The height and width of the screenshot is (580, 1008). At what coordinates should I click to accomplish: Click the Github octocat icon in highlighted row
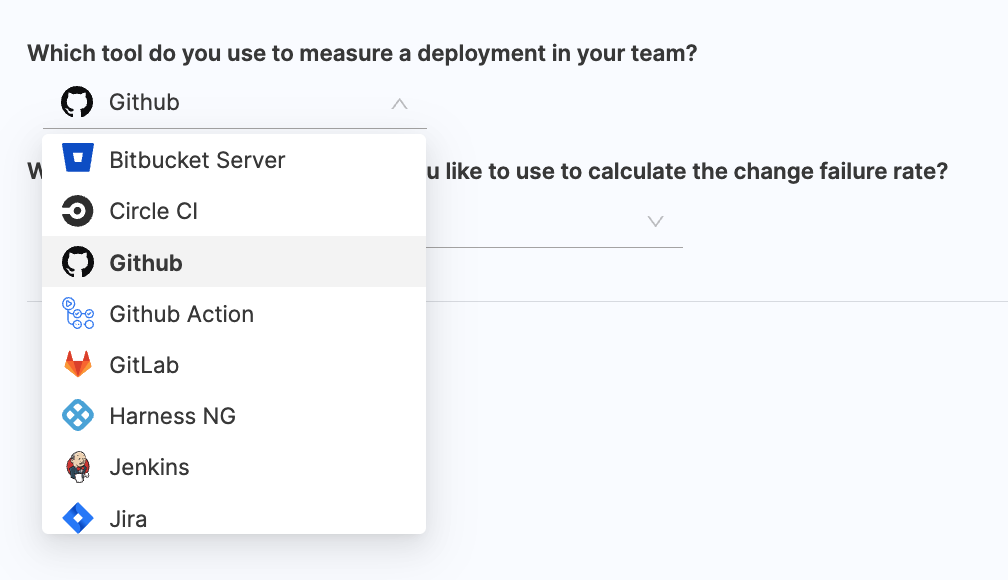tap(77, 262)
